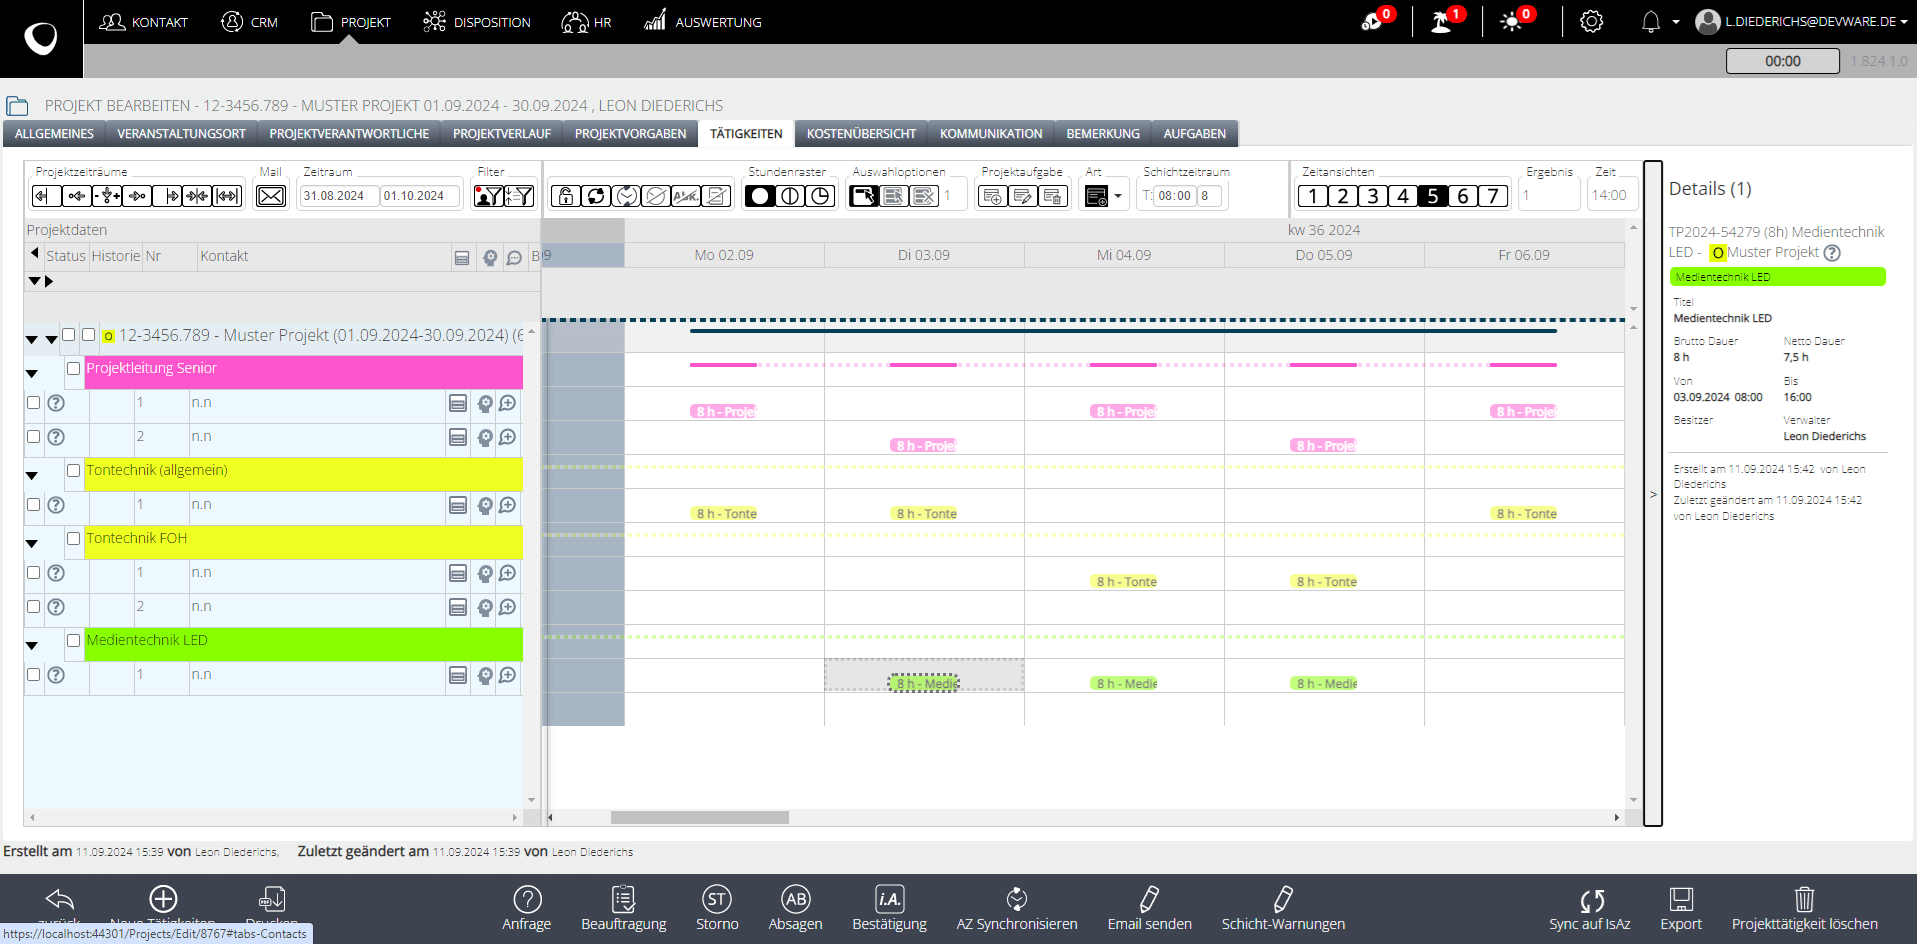Screen dimensions: 1917x944
Task: Collapse the 12-3456.789 project node
Action: 32,340
